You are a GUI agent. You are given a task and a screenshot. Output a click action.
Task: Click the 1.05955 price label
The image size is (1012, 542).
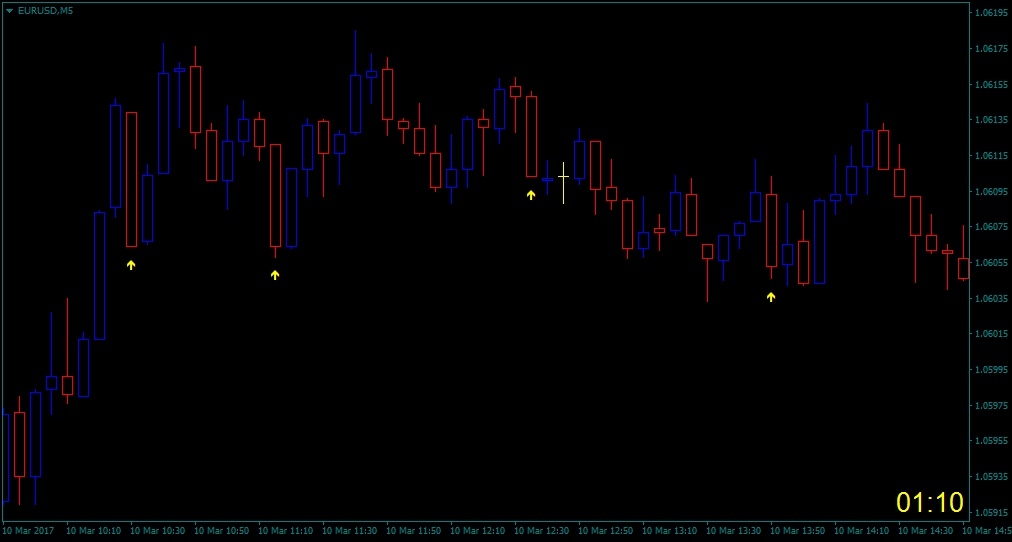coord(993,441)
